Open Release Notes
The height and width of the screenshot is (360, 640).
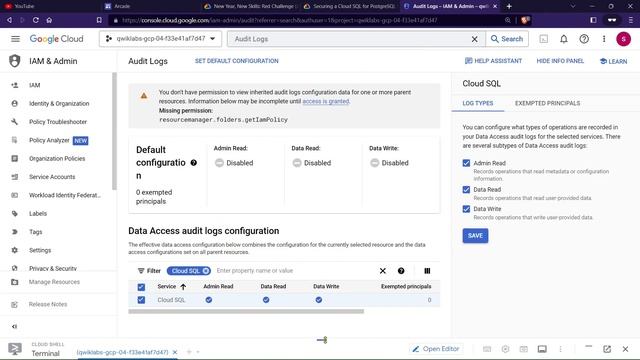point(48,304)
